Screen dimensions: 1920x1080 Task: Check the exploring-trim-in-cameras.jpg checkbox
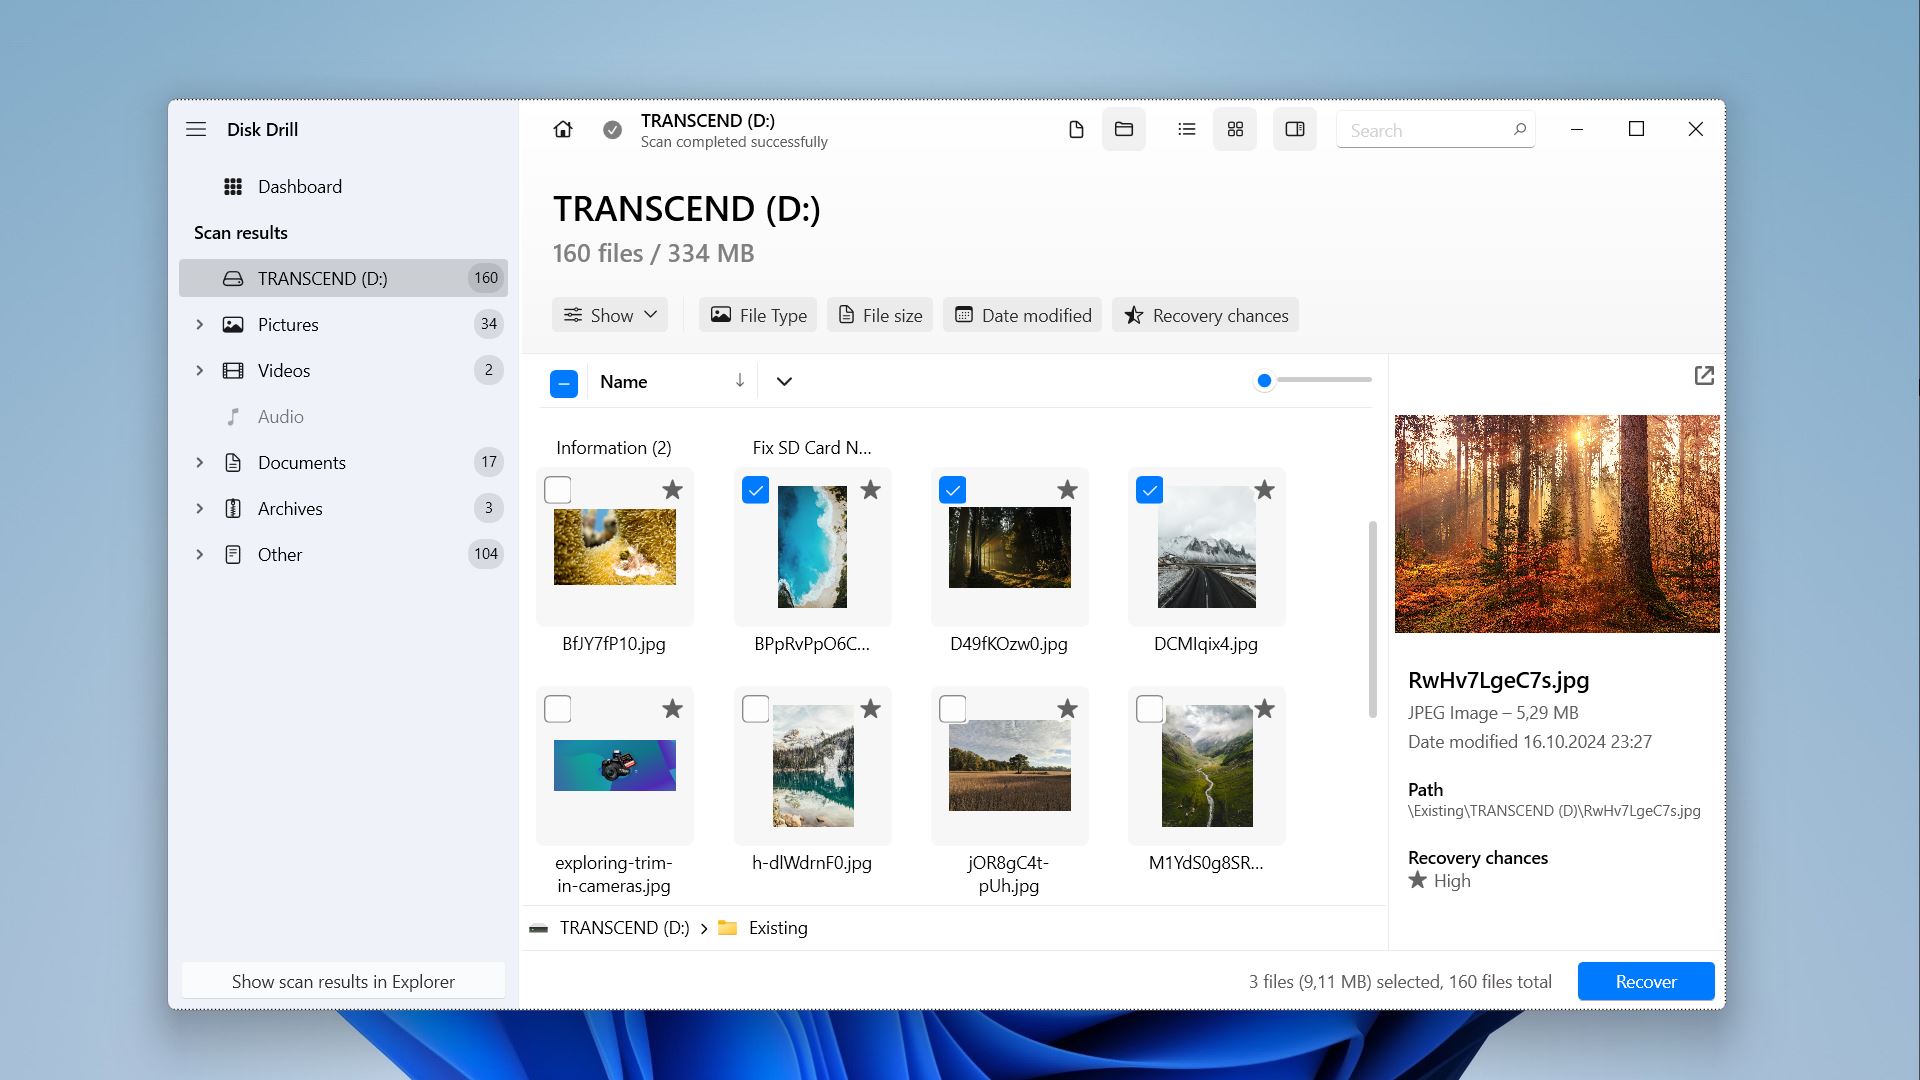click(x=558, y=709)
